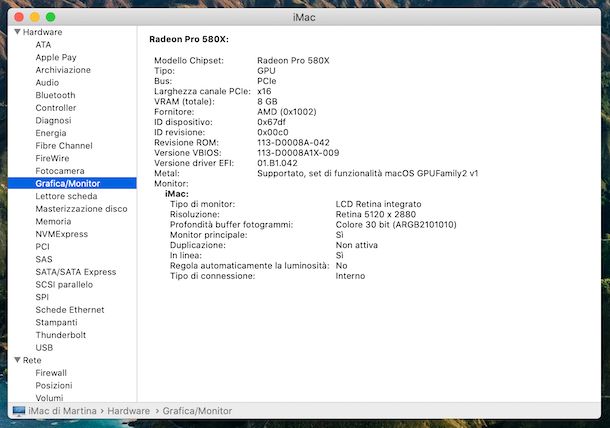Open Posizioni under Rete

pos(54,386)
